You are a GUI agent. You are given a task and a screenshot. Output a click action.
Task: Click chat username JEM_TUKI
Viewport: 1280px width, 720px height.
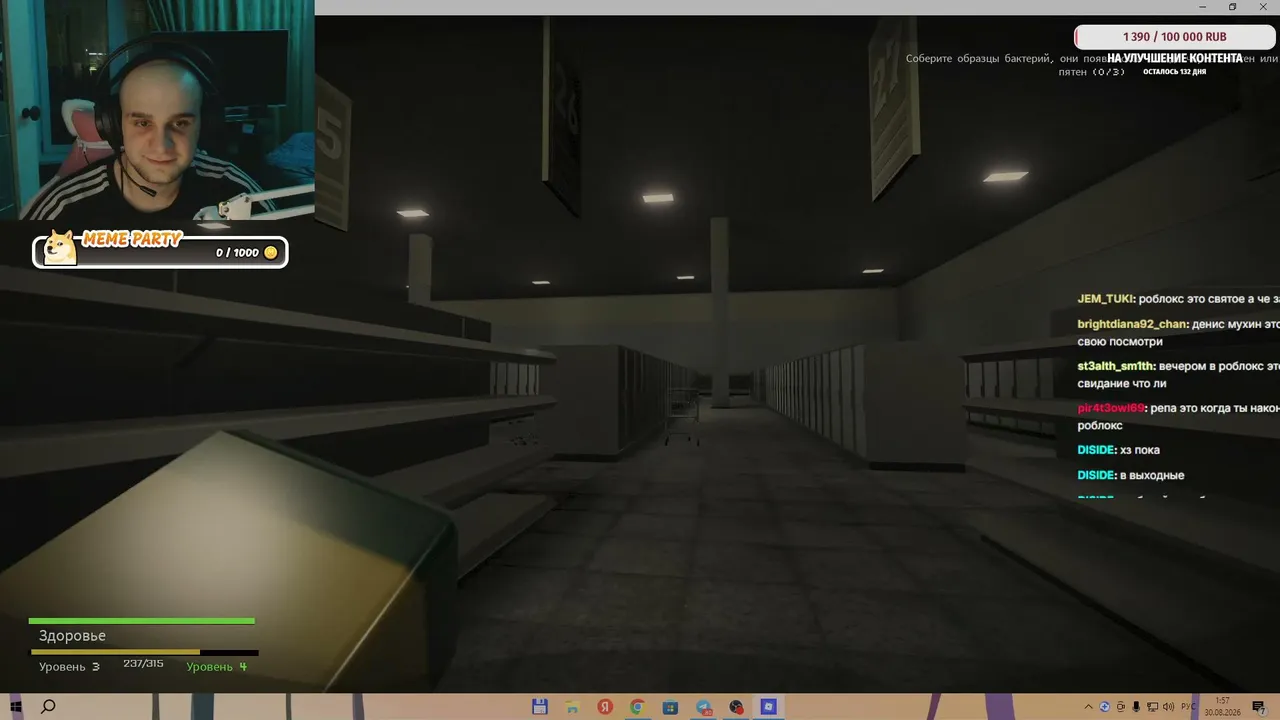point(1105,299)
